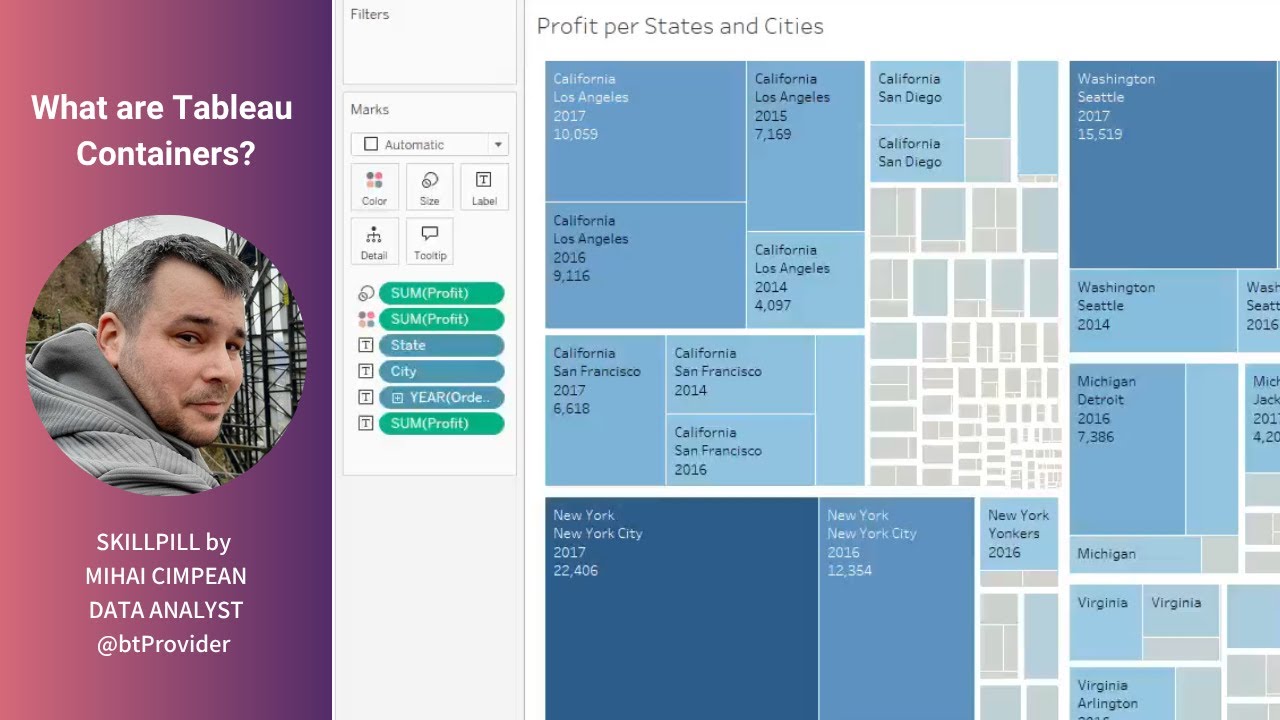The height and width of the screenshot is (720, 1280).
Task: Click the Filters shelf header
Action: (370, 14)
